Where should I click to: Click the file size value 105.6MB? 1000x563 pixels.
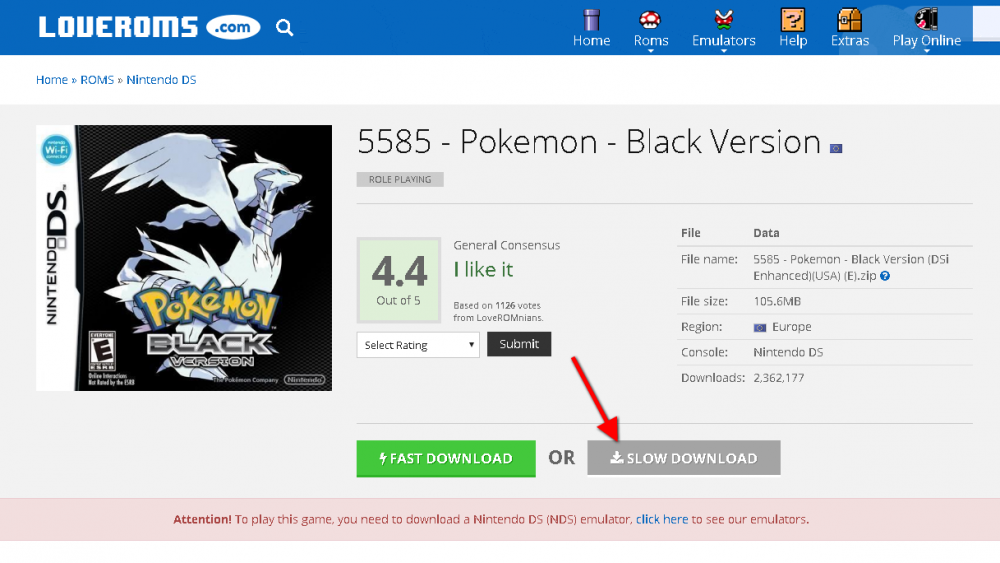(777, 301)
